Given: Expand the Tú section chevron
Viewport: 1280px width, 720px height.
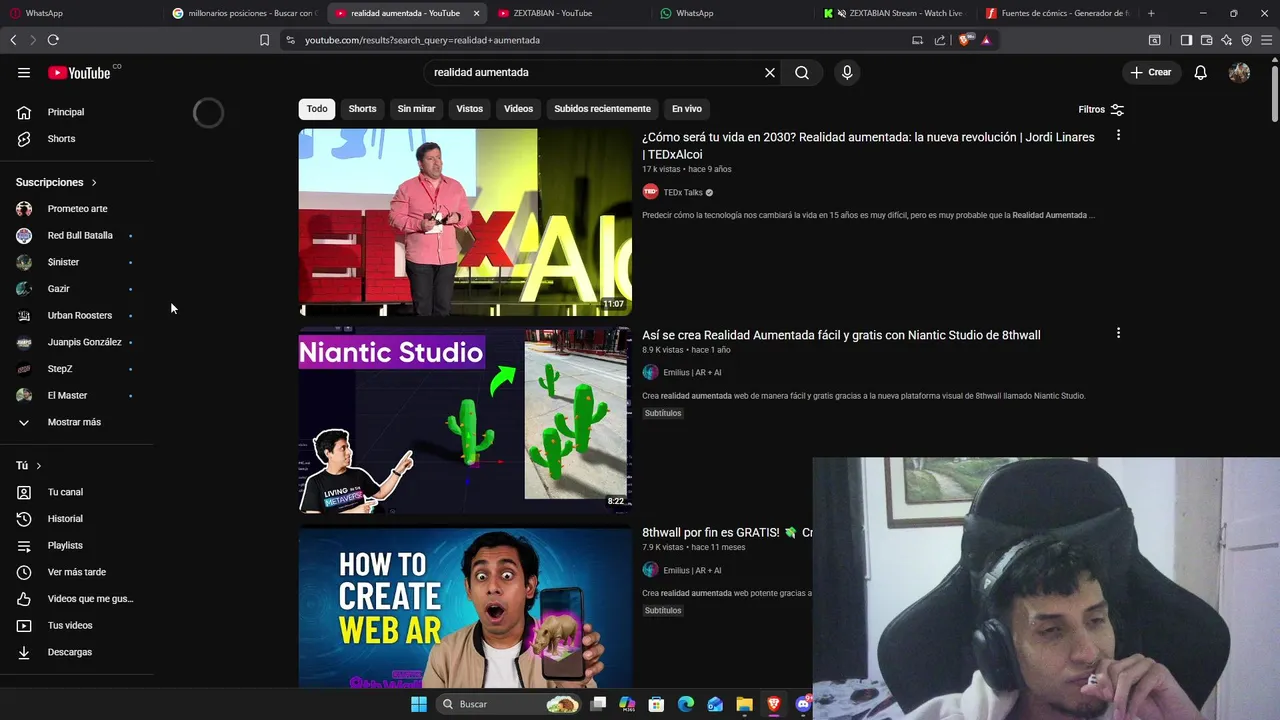Looking at the screenshot, I should tap(39, 466).
